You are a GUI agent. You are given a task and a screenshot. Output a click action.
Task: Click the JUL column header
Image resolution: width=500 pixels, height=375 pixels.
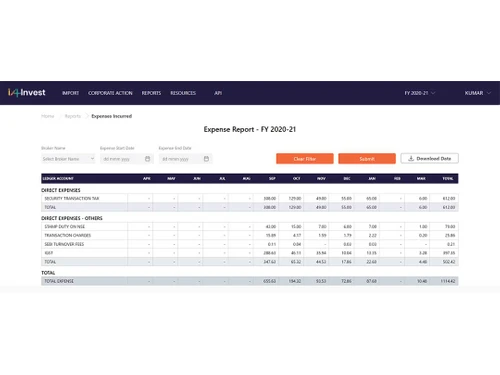(222, 179)
